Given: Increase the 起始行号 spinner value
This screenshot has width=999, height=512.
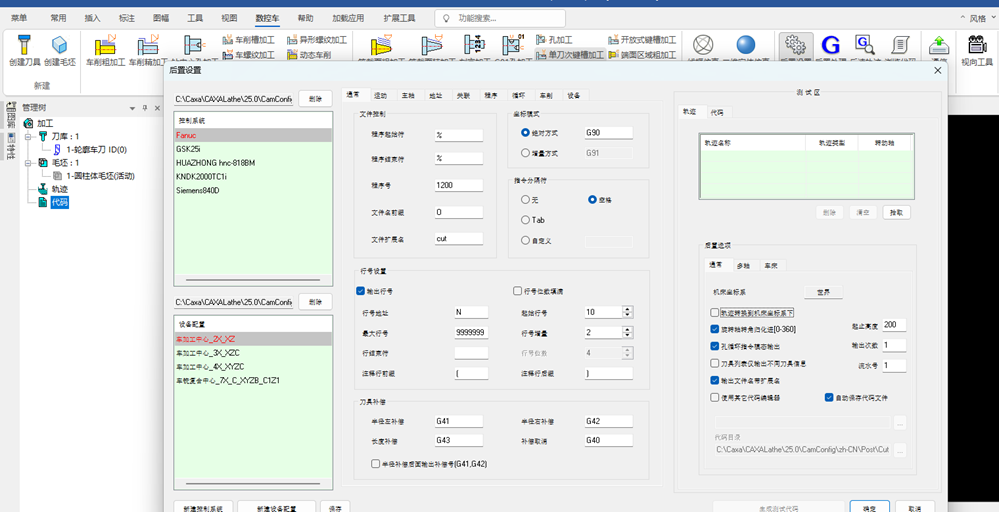Looking at the screenshot, I should 628,309.
